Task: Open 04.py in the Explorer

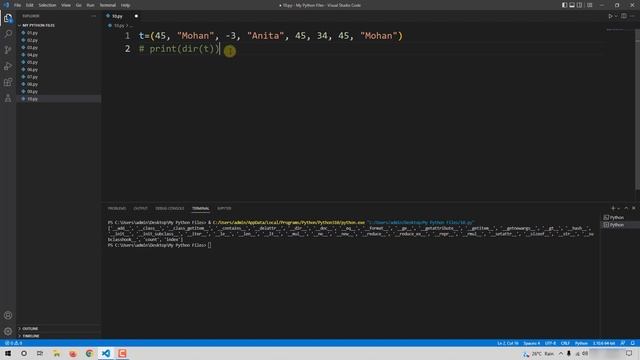Action: [x=32, y=55]
